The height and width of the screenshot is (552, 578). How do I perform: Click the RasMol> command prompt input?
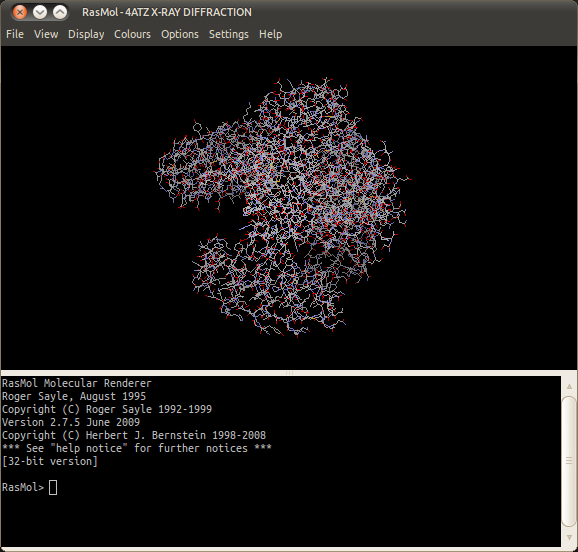pos(53,487)
